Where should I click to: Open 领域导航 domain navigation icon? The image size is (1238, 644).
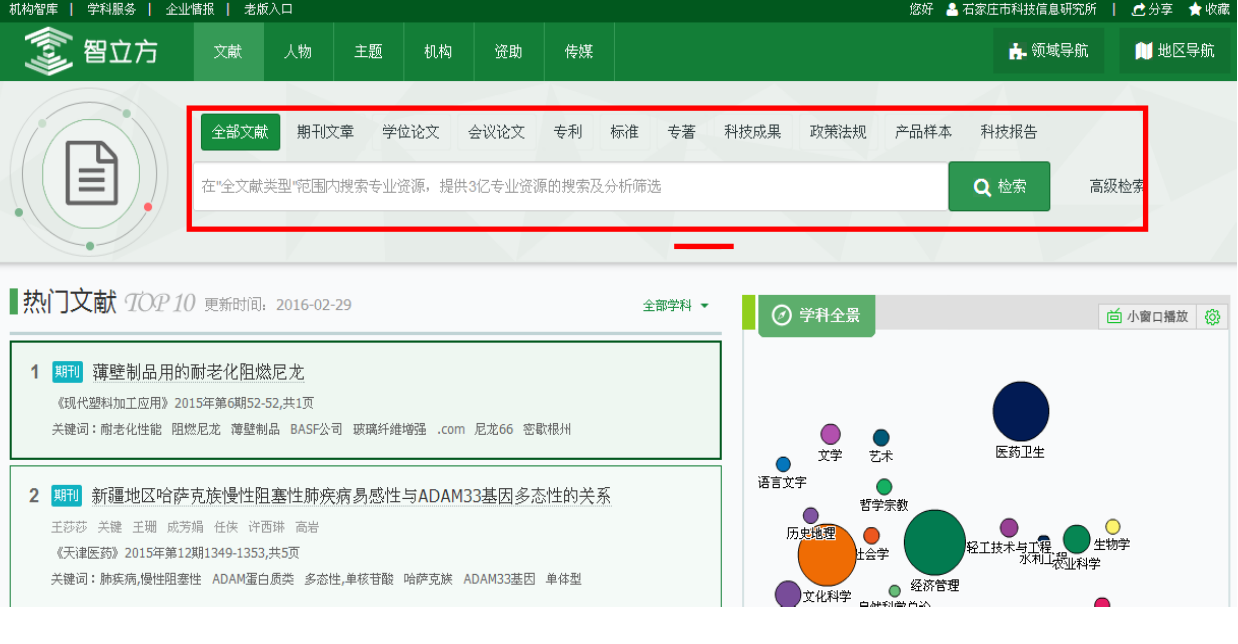point(1018,51)
